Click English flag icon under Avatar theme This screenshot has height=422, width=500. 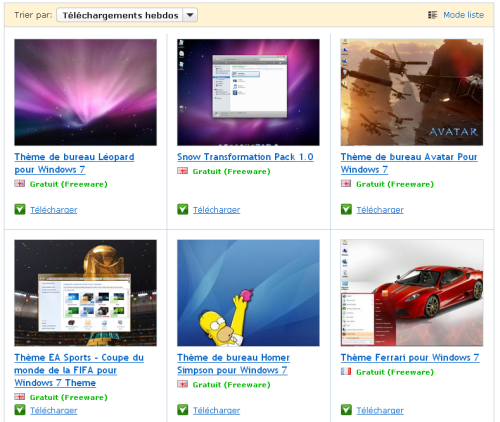coord(346,184)
